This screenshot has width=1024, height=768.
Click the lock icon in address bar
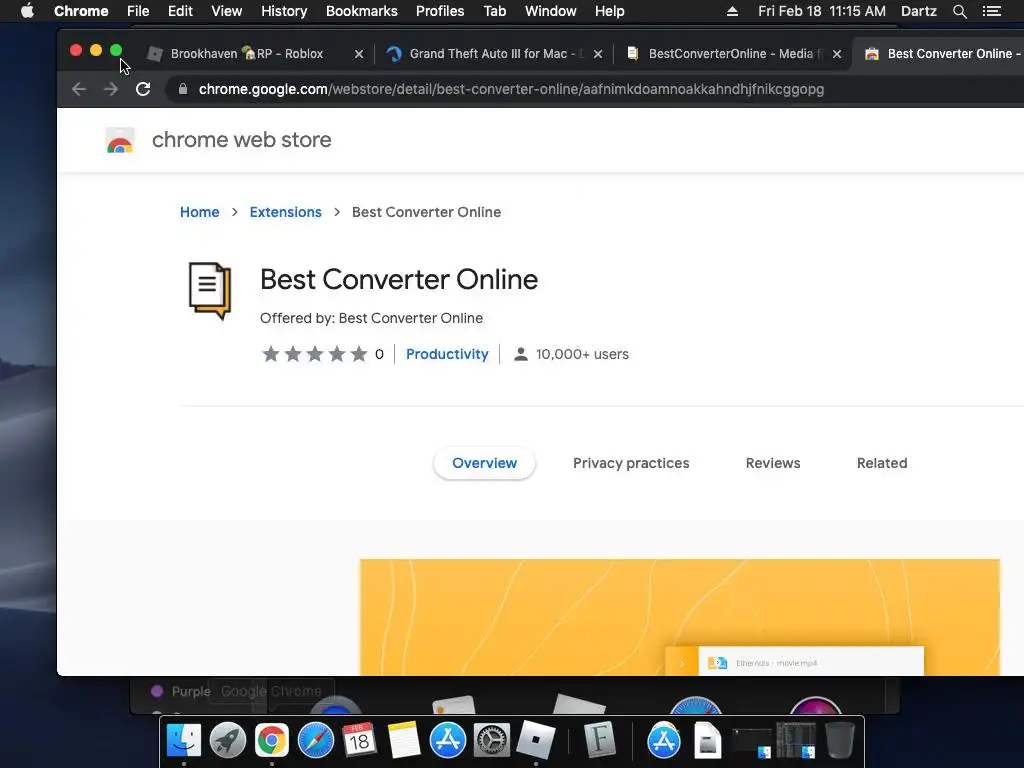coord(183,89)
